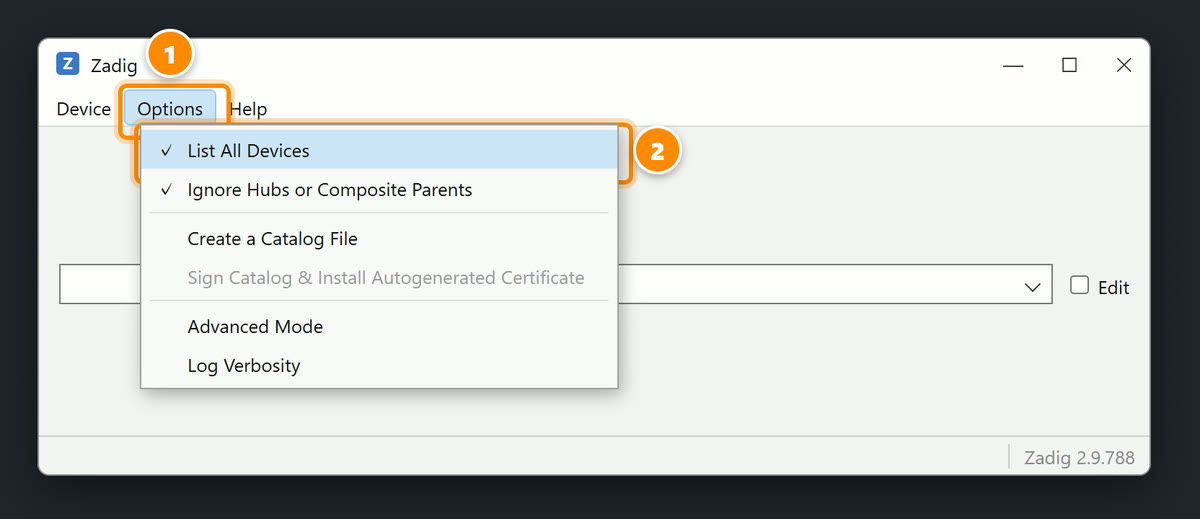Maximize the Zadig window

(1069, 65)
